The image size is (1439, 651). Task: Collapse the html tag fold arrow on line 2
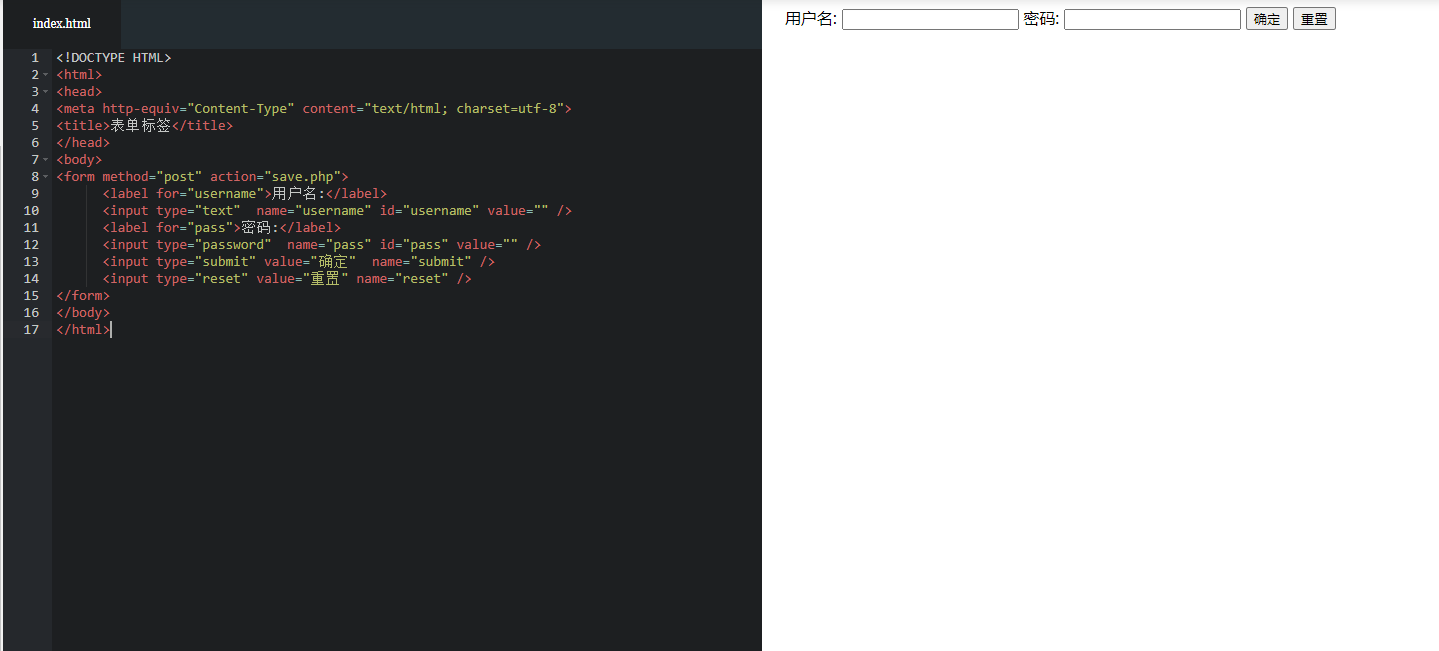pyautogui.click(x=46, y=75)
